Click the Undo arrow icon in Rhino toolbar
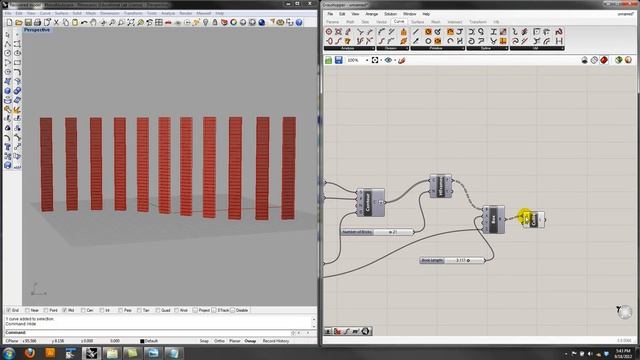The width and height of the screenshot is (640, 360). [84, 22]
